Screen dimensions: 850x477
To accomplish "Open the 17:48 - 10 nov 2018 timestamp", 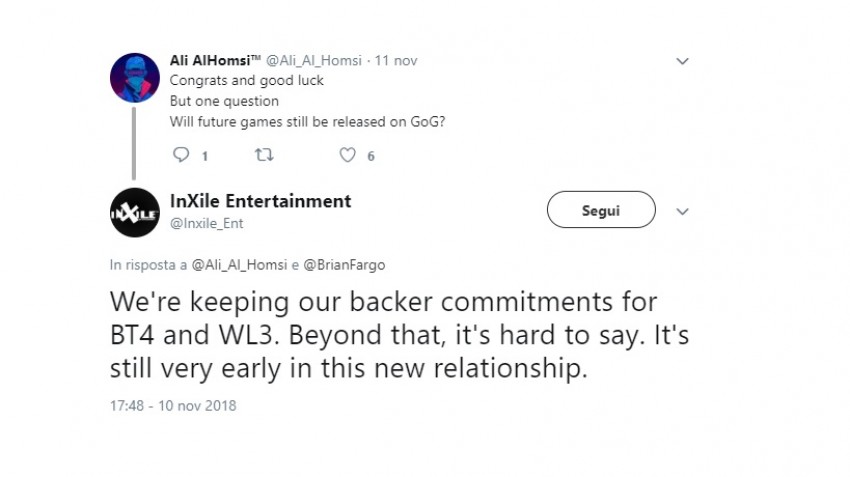I will click(x=173, y=405).
